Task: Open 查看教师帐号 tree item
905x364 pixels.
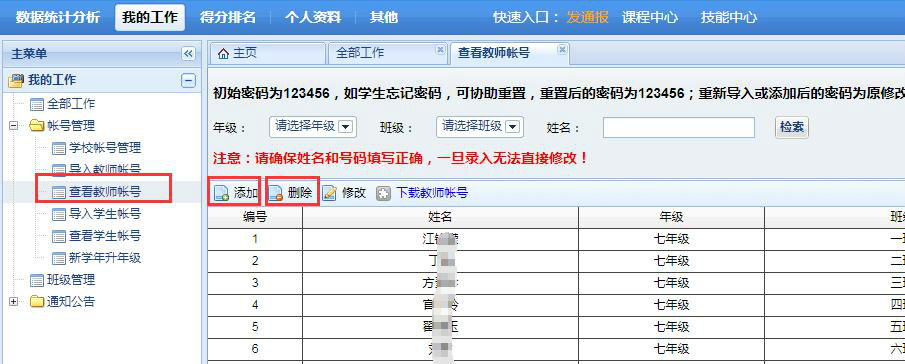Action: (x=105, y=192)
